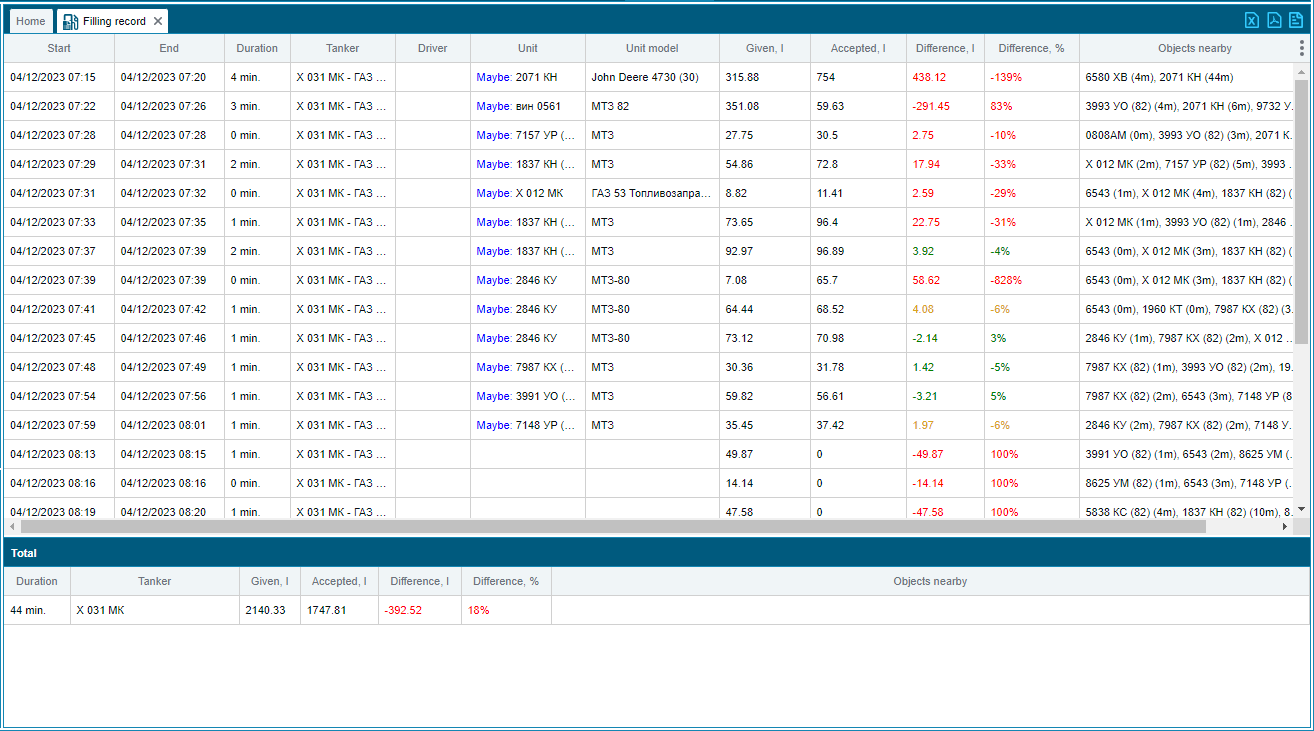
Task: Sort by the main table Difference, l header
Action: coord(945,48)
